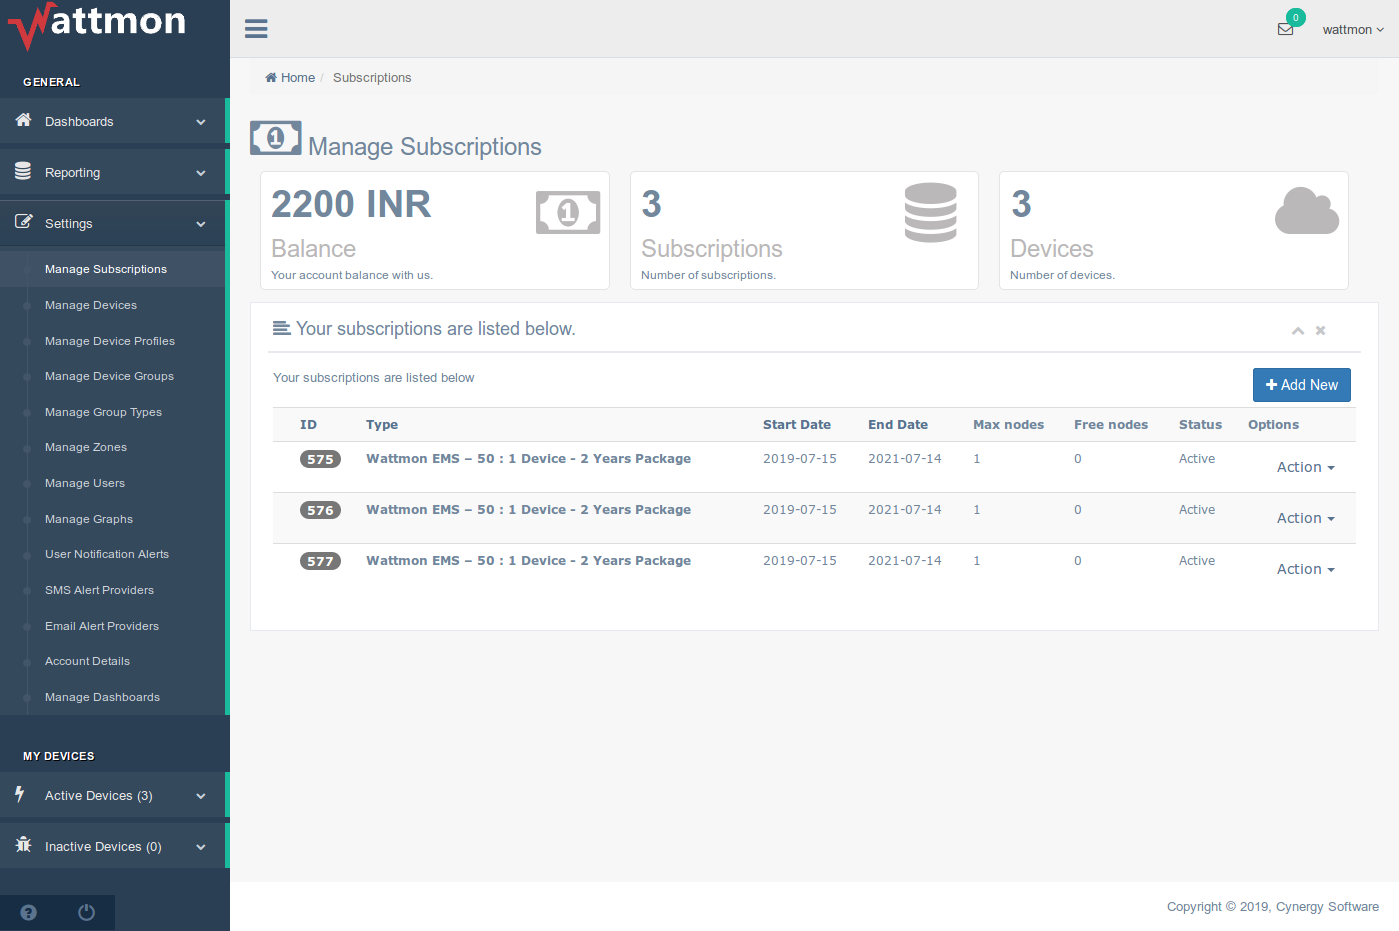
Task: Click the Add New button
Action: 1301,385
